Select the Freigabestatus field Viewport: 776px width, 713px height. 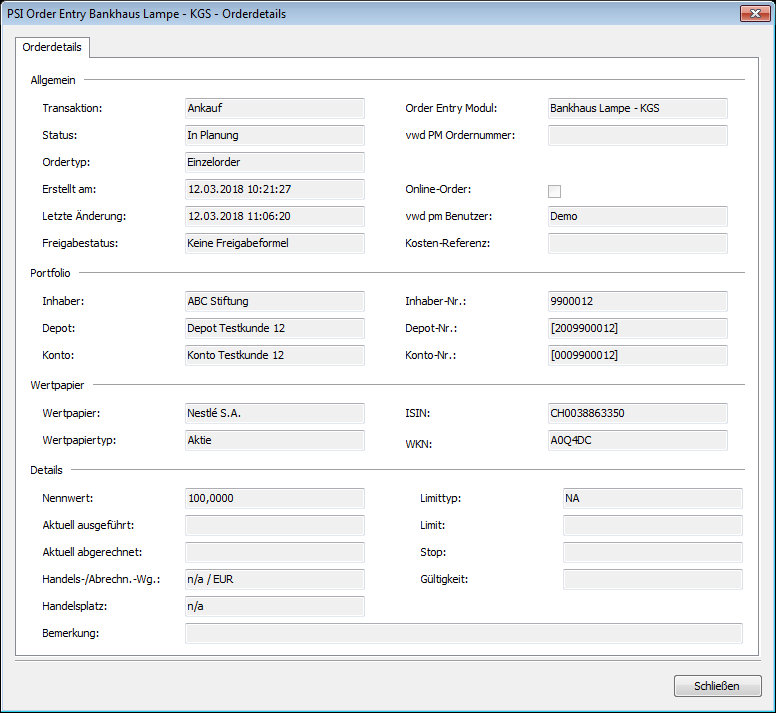[x=274, y=243]
